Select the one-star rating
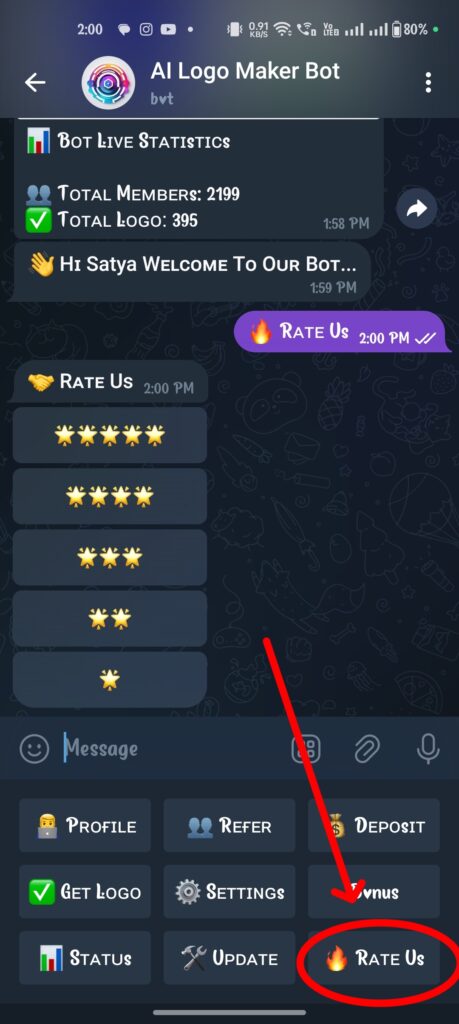The width and height of the screenshot is (459, 1024). click(110, 680)
